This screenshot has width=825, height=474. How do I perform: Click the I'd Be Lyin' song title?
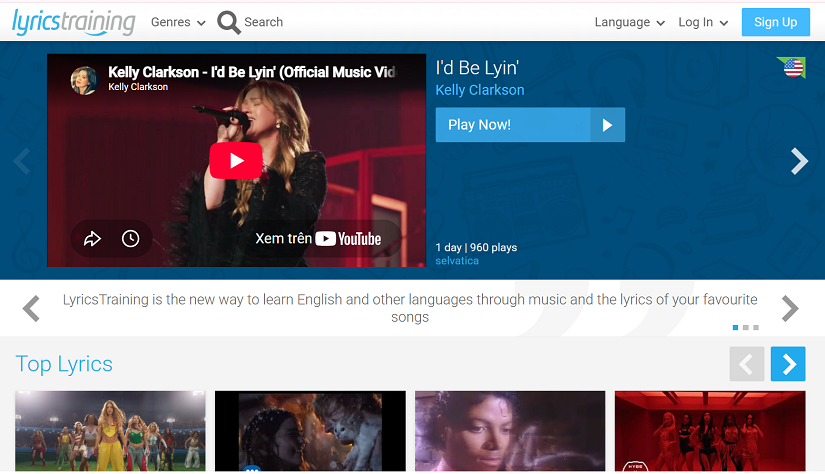[x=477, y=68]
